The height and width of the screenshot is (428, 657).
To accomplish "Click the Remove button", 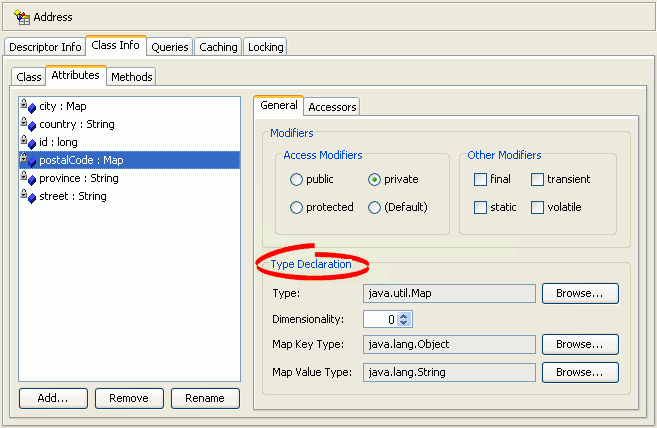I will point(129,398).
